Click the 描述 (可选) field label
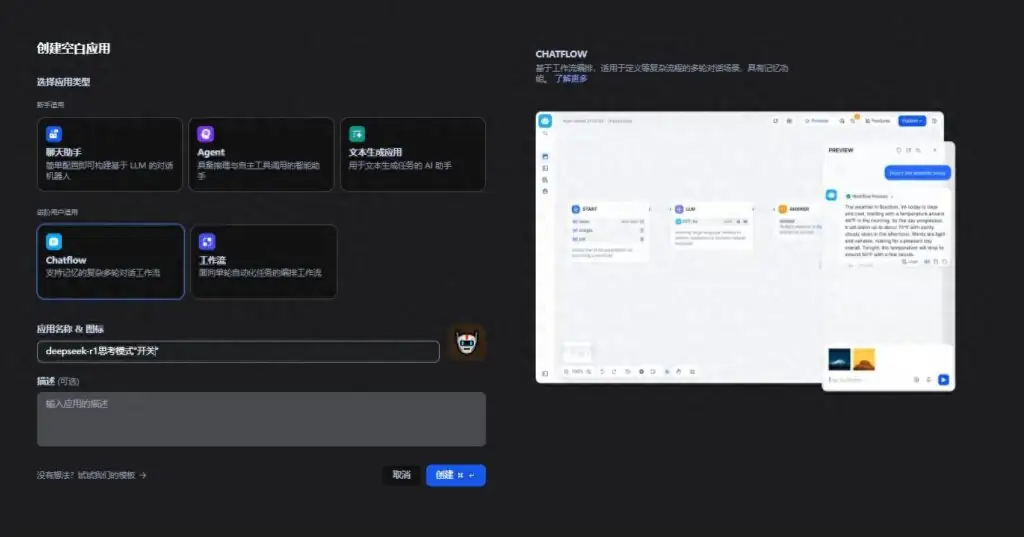 tap(58, 382)
